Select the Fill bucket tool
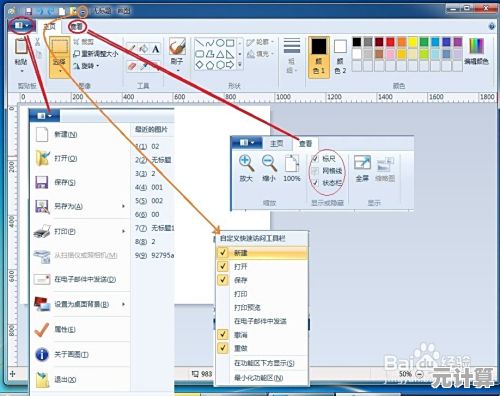 coord(144,49)
